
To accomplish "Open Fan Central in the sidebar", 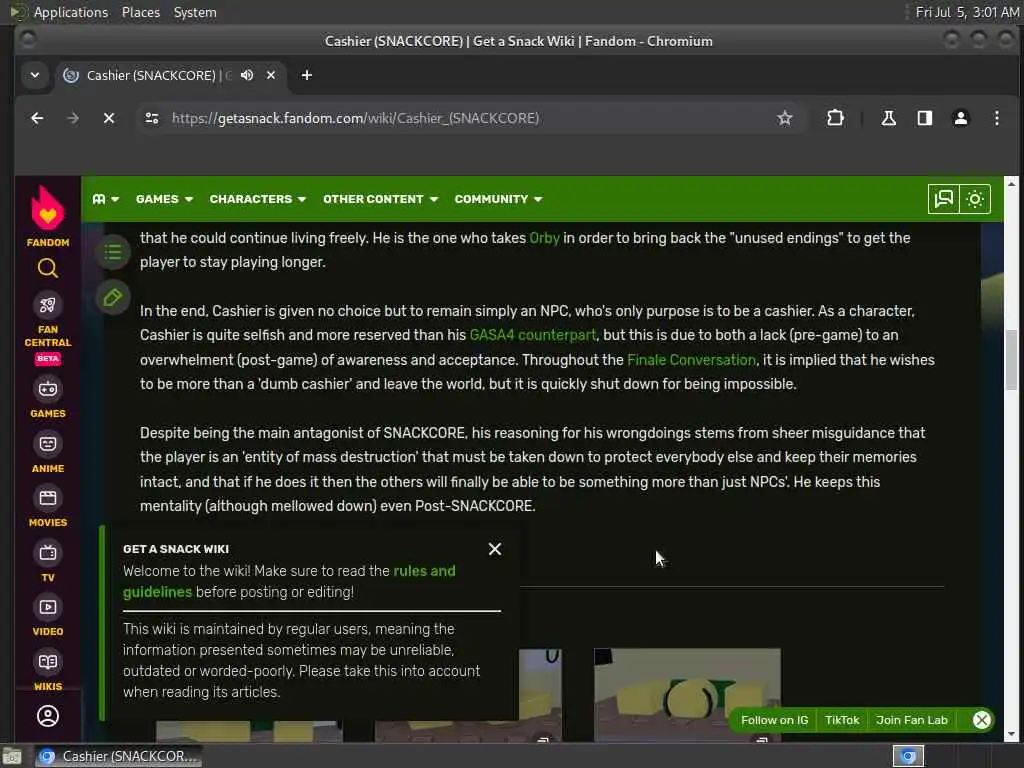I will 48,327.
